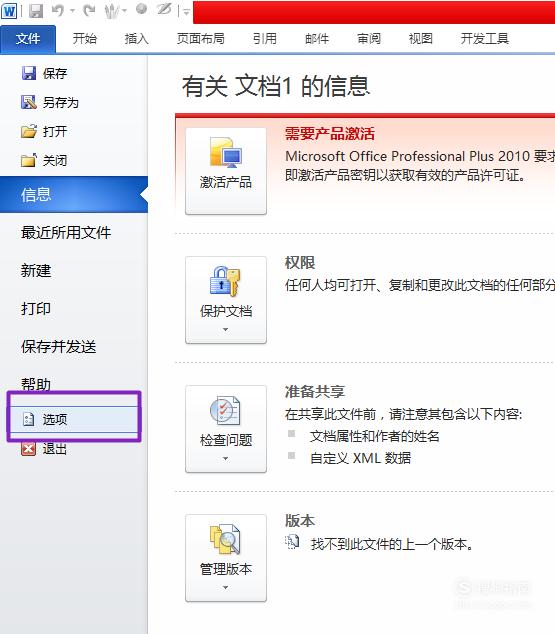Click the document icon next to 找不到此文件的上一个版本
Image resolution: width=555 pixels, height=634 pixels.
coord(292,542)
